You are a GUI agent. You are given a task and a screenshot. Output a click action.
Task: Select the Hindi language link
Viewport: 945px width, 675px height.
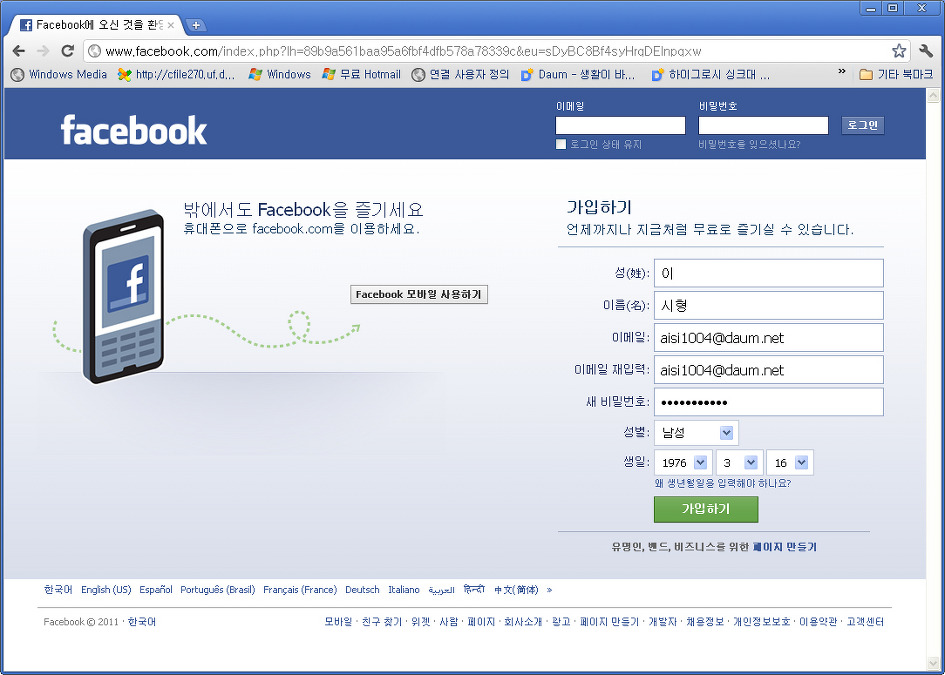pyautogui.click(x=474, y=589)
